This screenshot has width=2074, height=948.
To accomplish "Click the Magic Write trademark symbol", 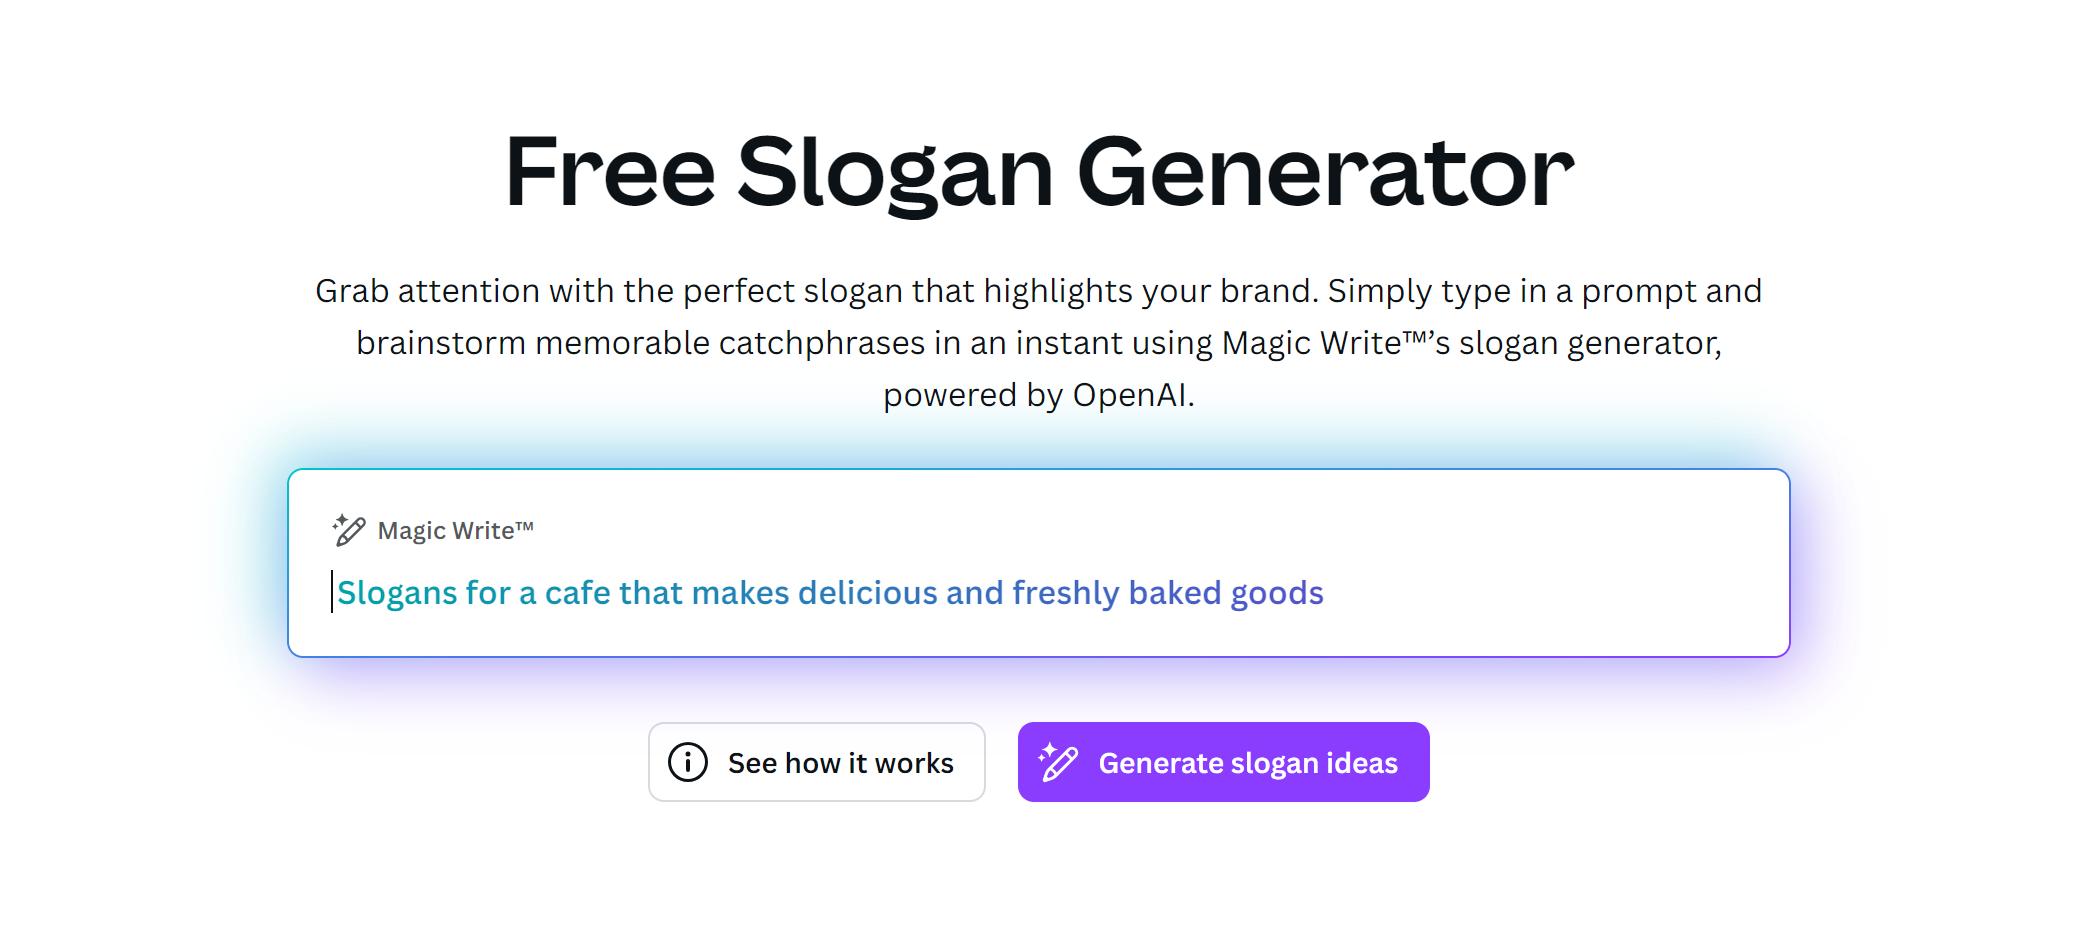I will coord(524,525).
